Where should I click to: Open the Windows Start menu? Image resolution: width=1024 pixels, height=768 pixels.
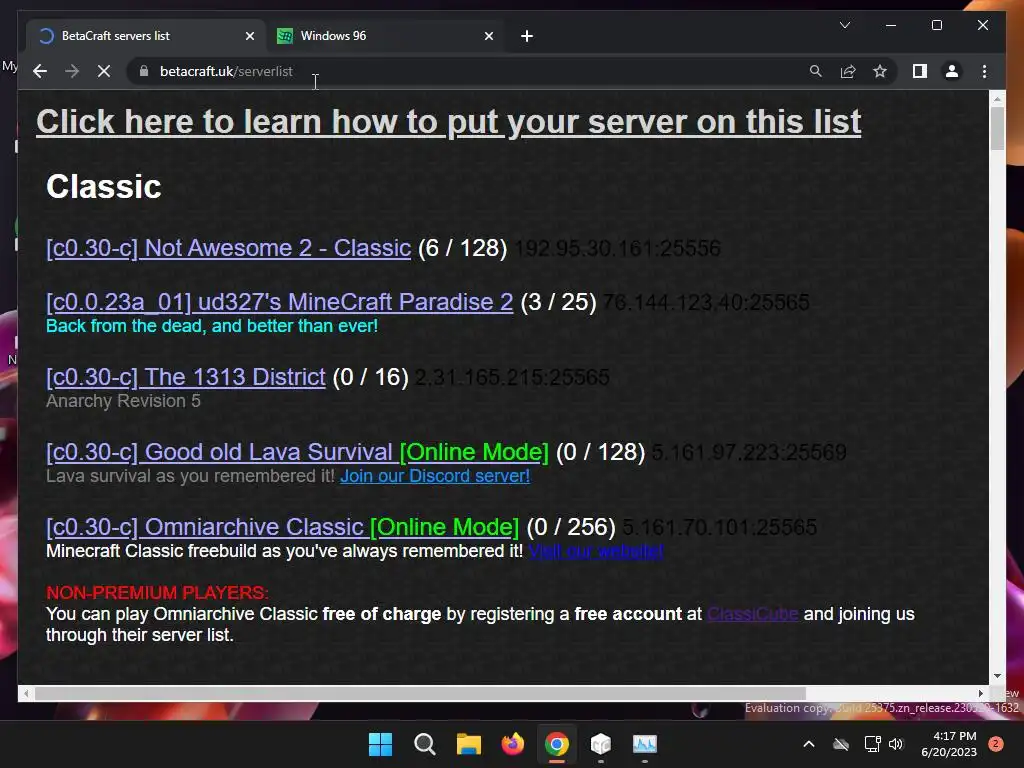[x=380, y=744]
